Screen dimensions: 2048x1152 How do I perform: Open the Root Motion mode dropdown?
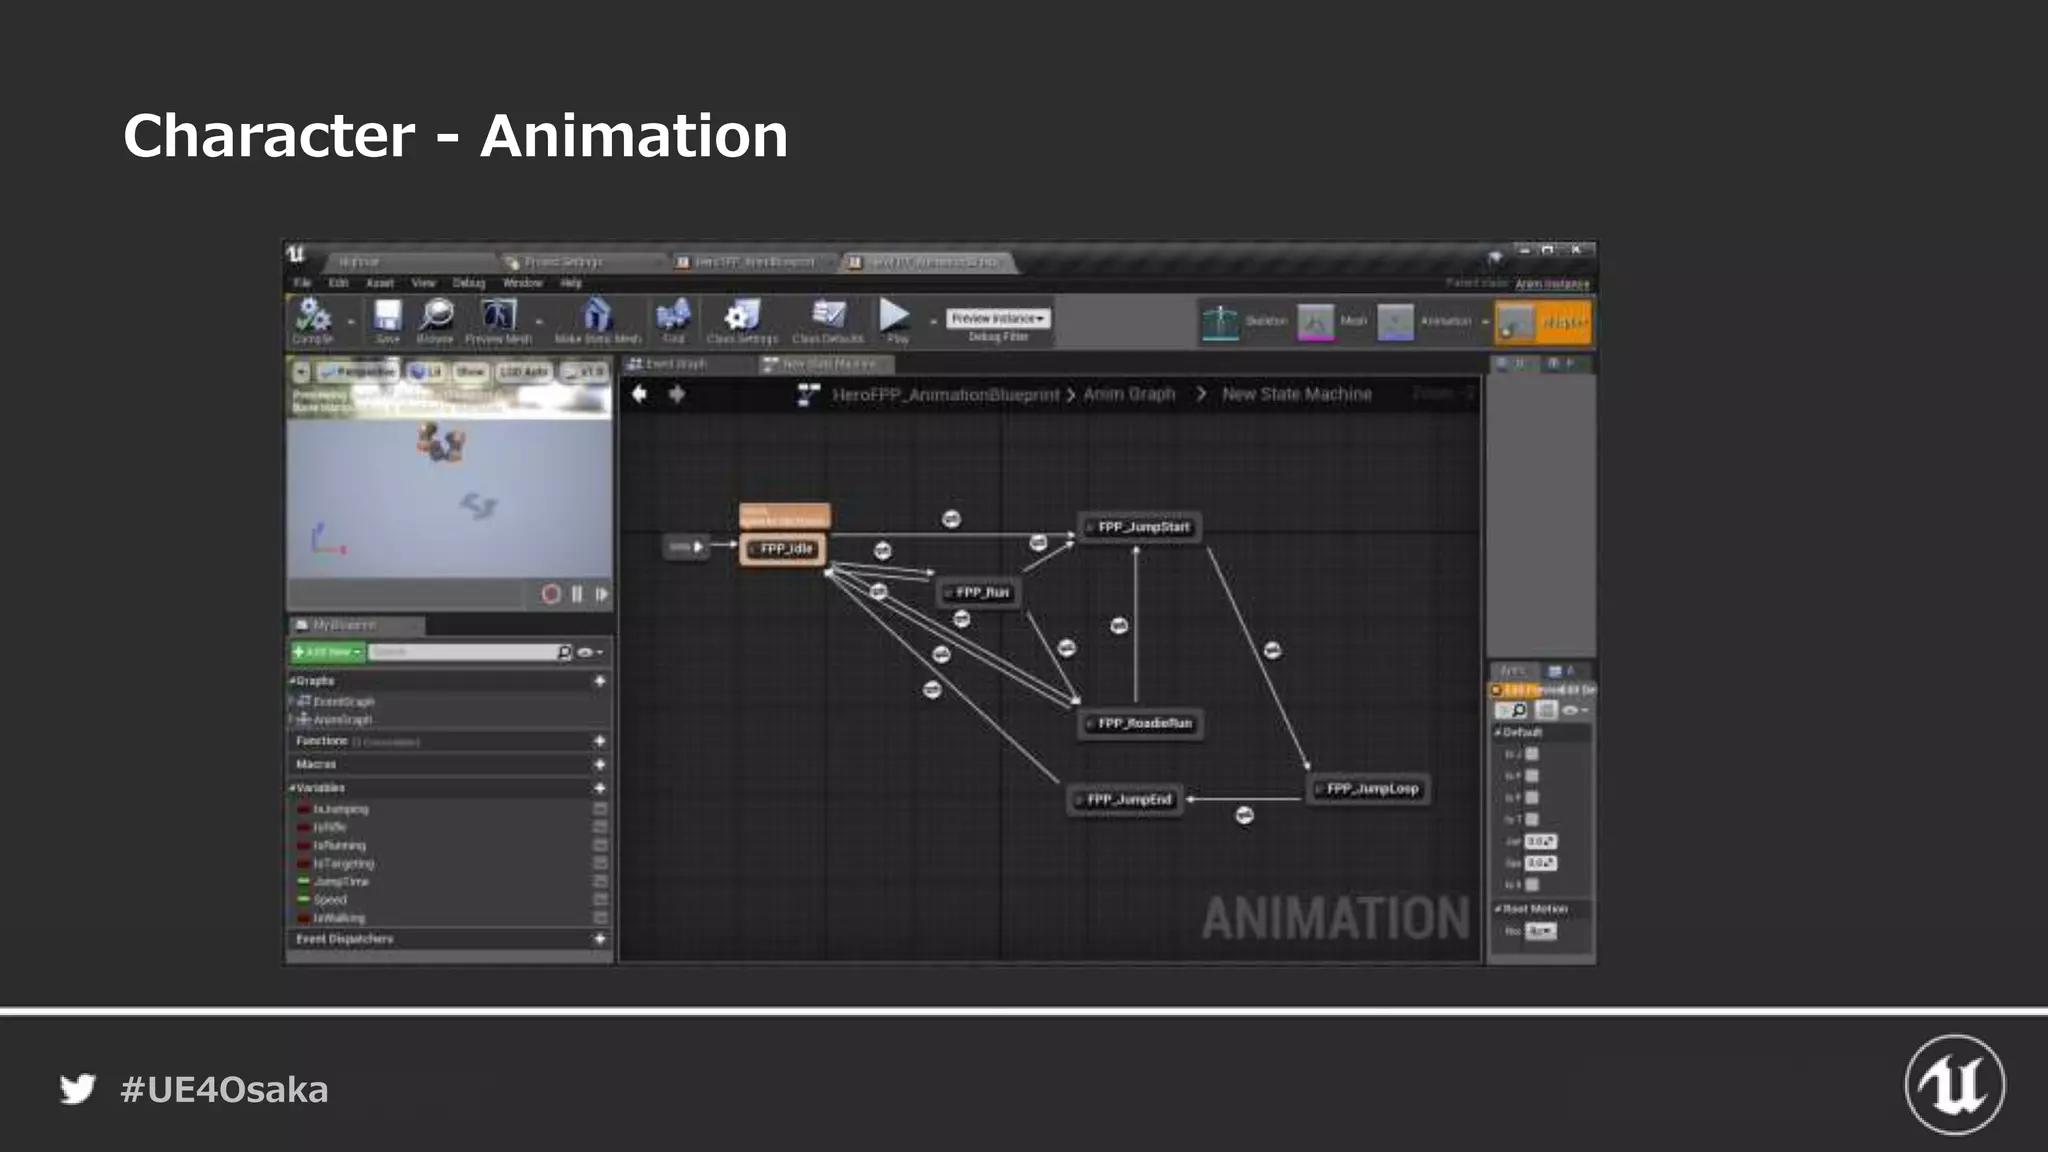[x=1541, y=931]
